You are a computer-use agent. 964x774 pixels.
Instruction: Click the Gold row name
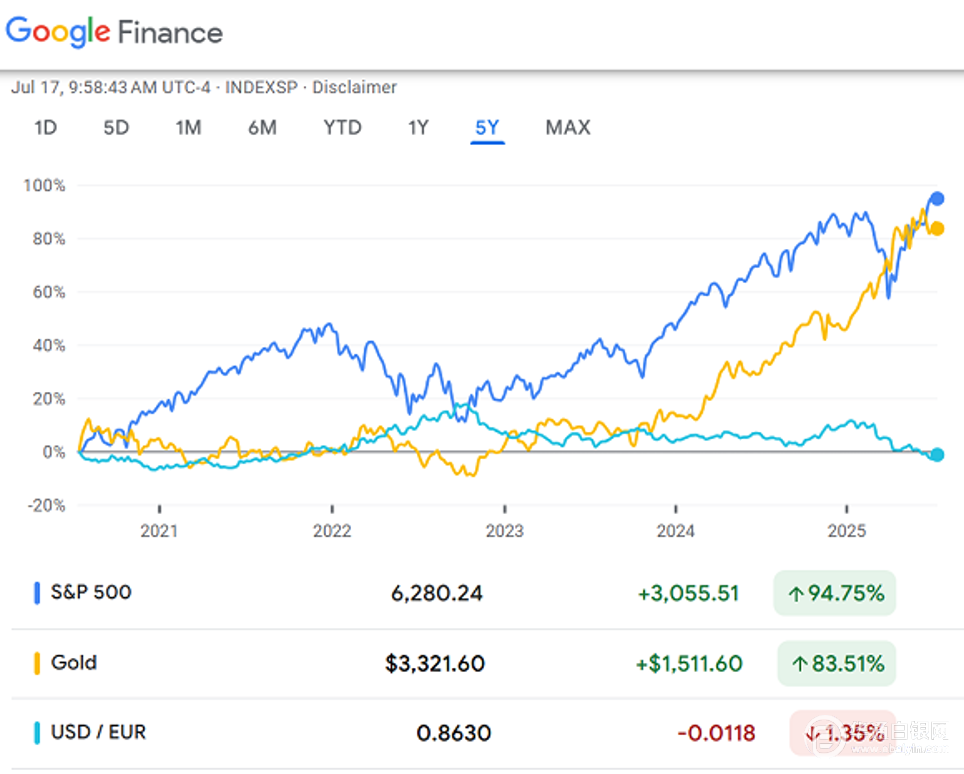(74, 662)
